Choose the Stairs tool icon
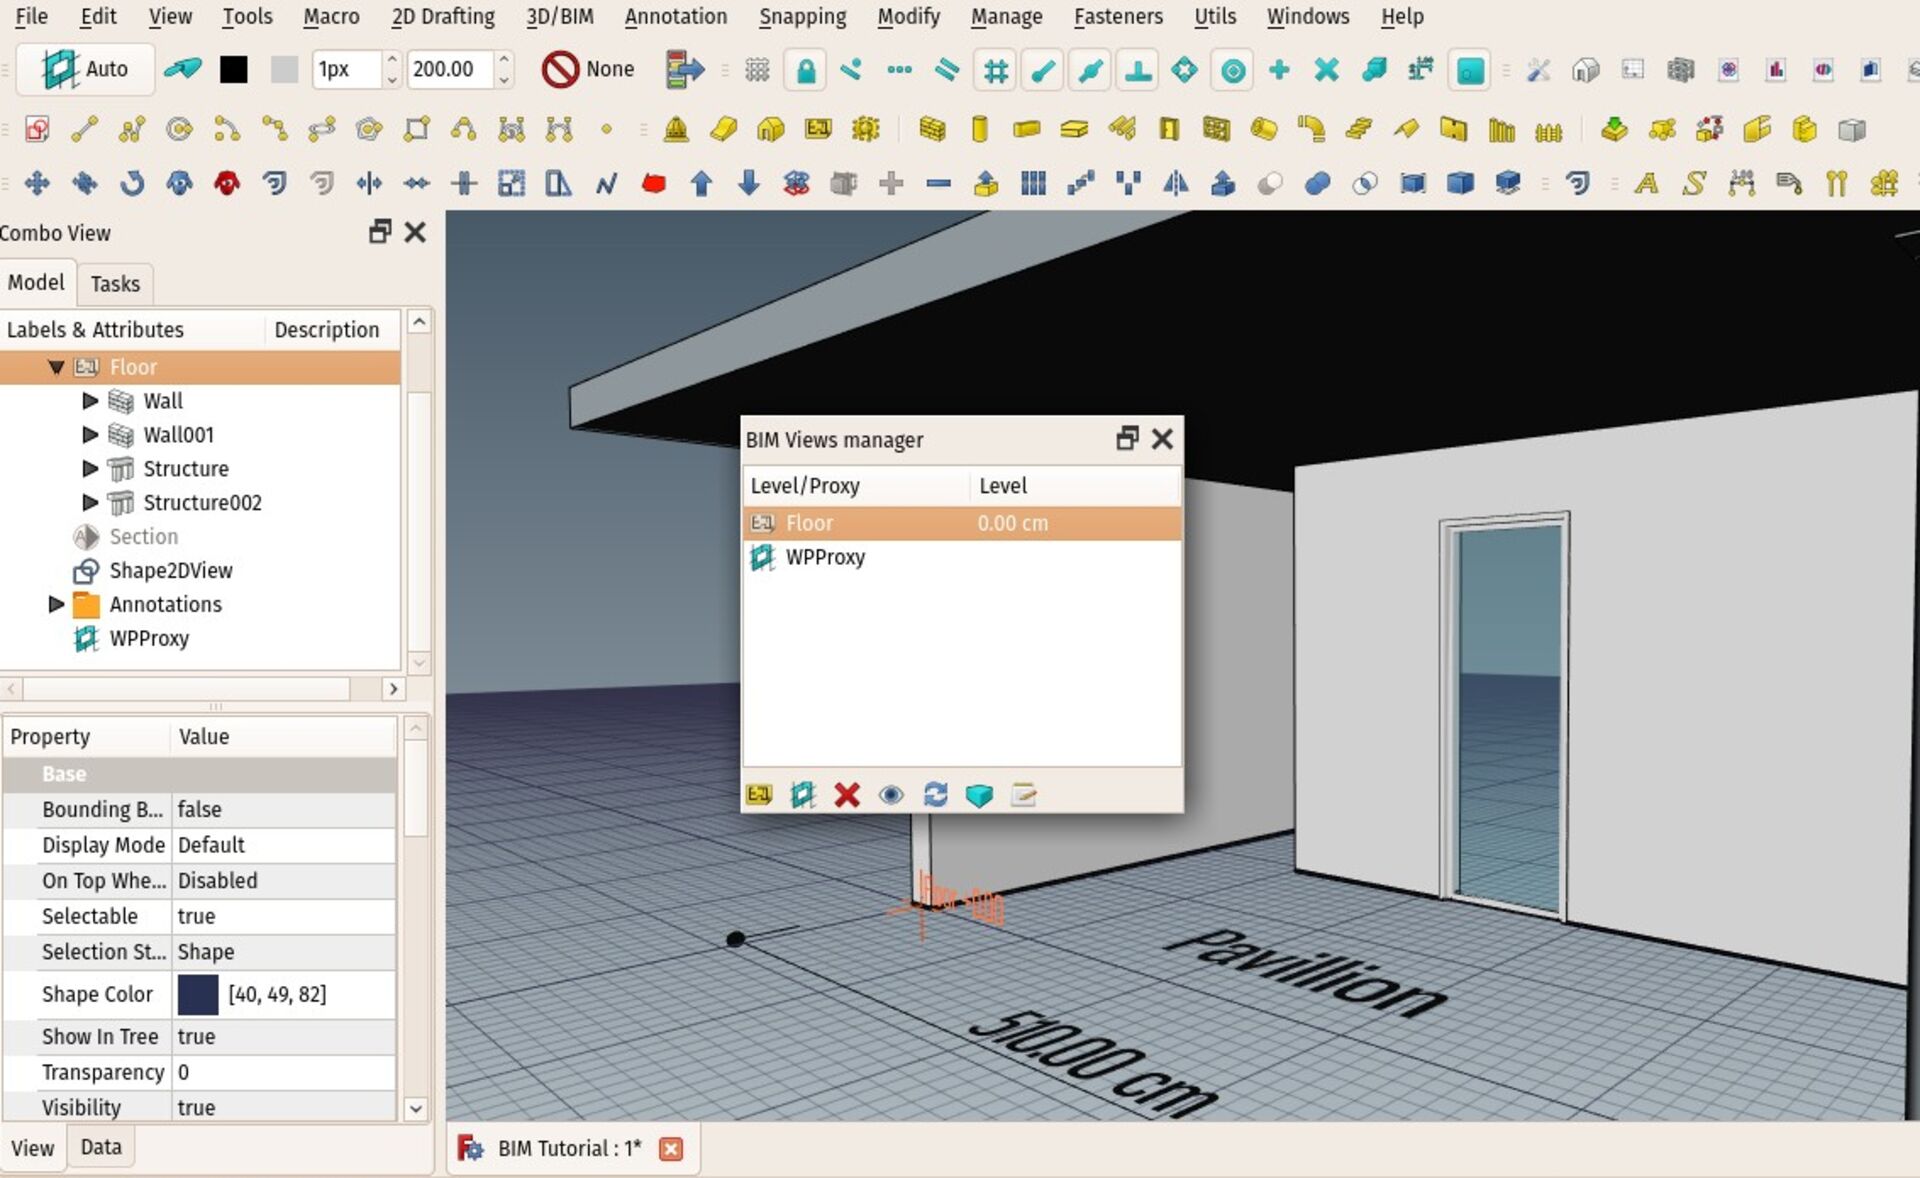 [x=1358, y=129]
